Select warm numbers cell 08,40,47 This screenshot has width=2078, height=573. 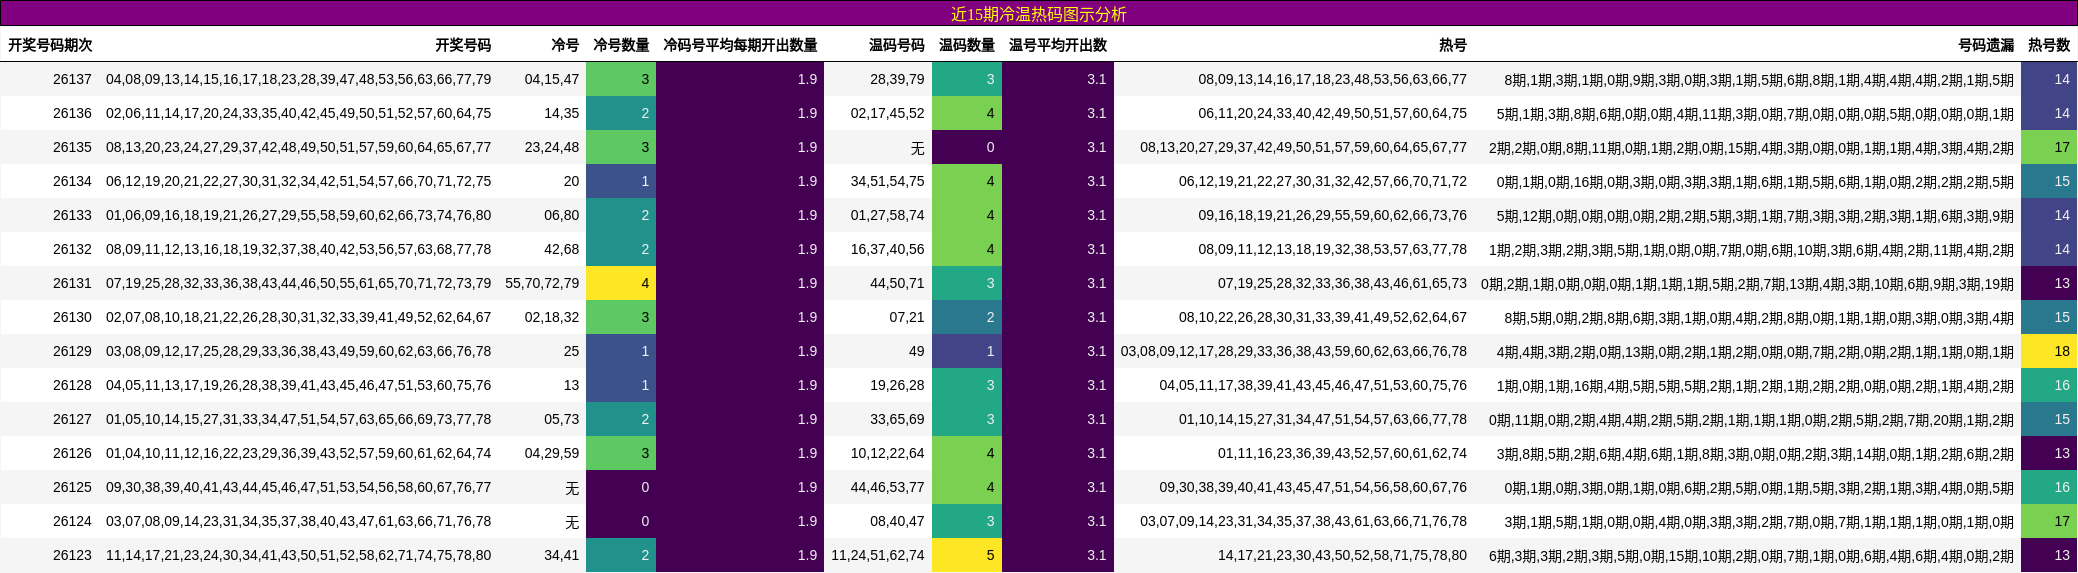point(897,521)
